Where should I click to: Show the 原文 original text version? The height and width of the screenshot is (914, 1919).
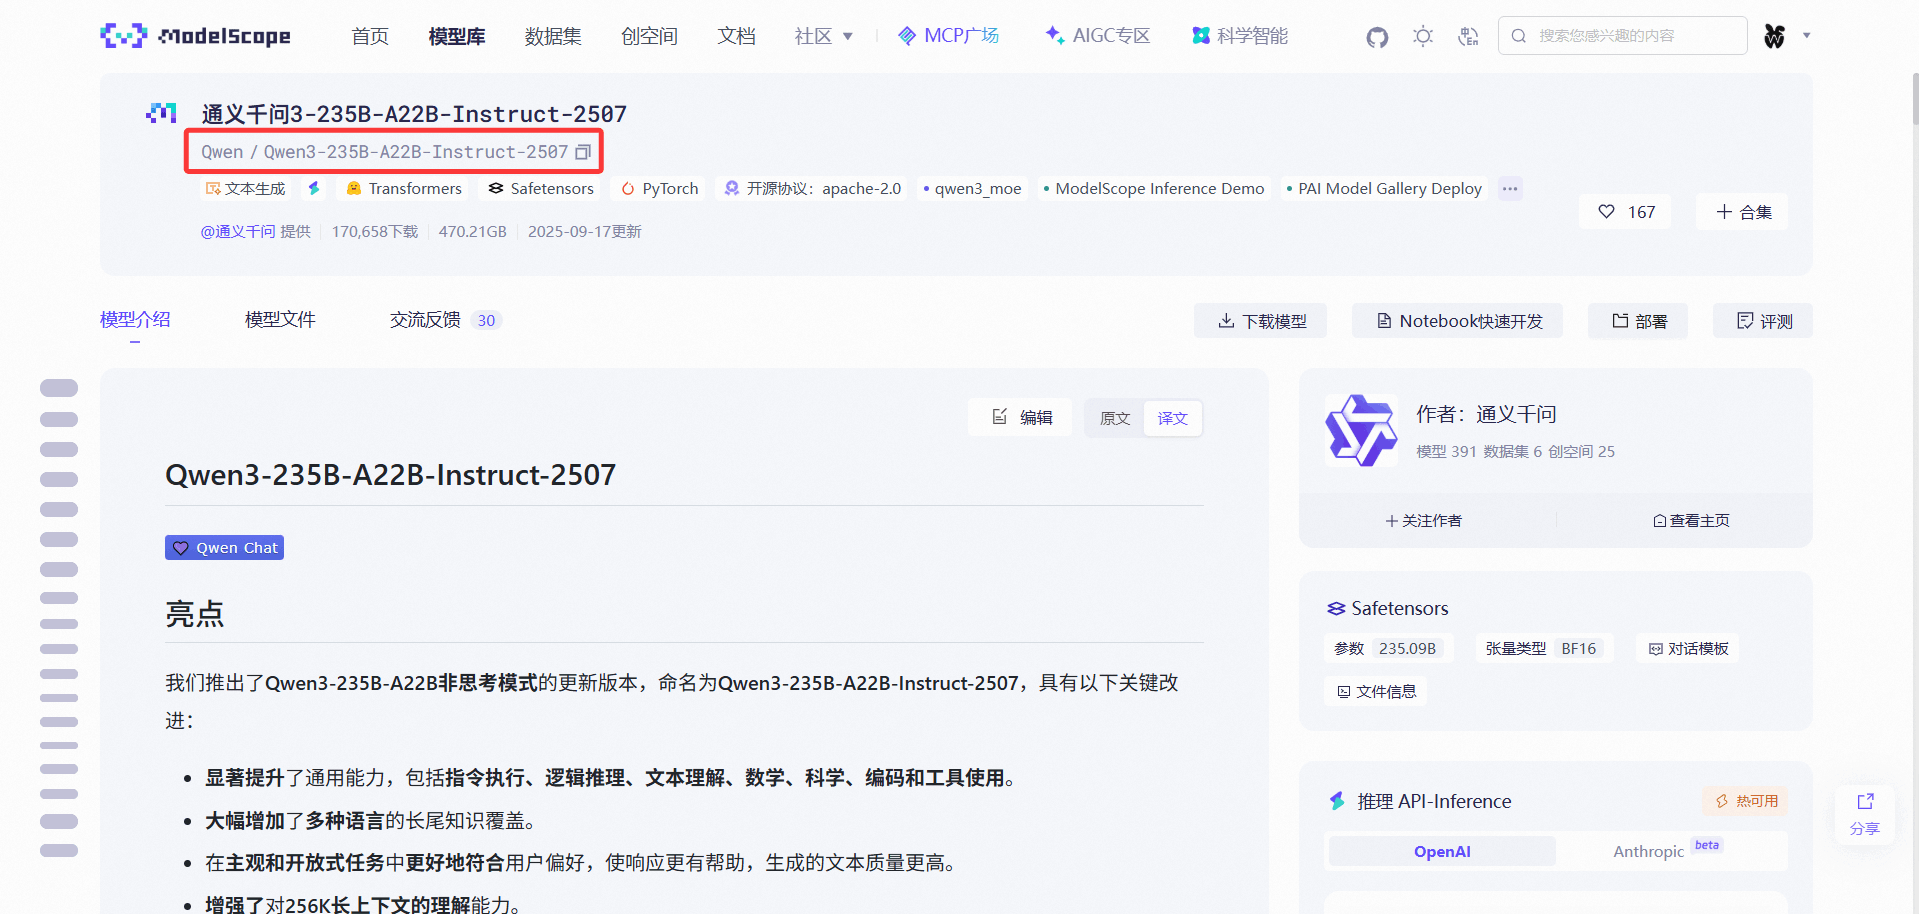(1115, 418)
